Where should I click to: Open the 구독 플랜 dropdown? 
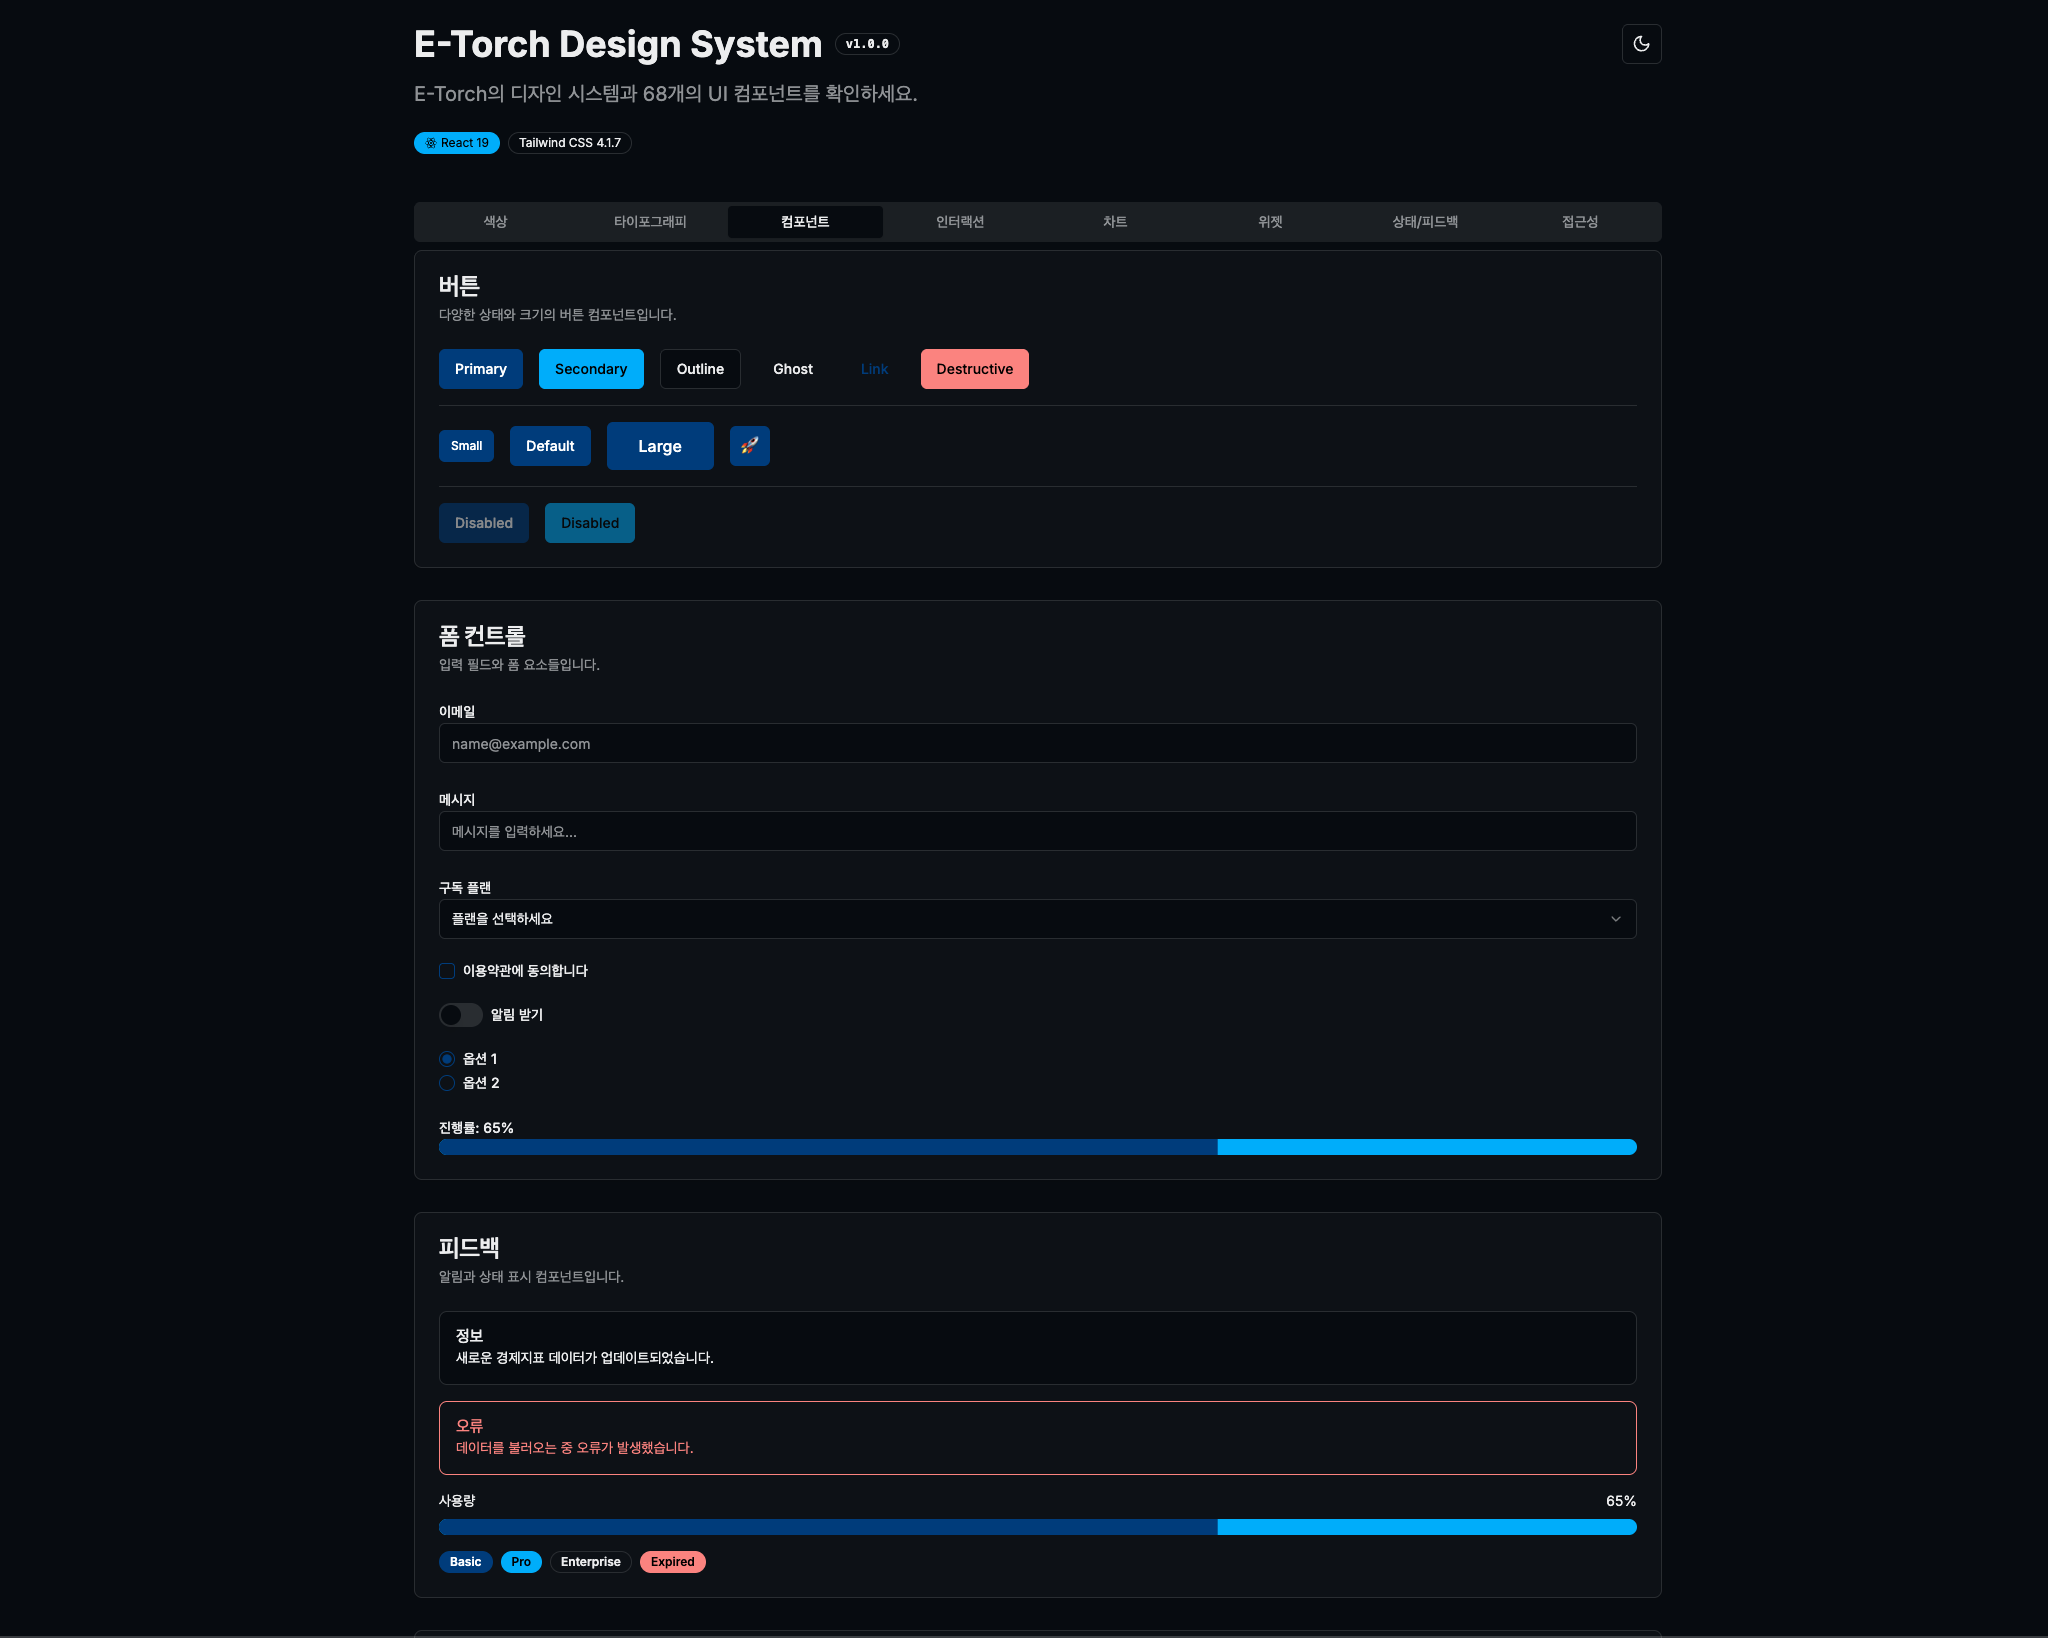1036,919
